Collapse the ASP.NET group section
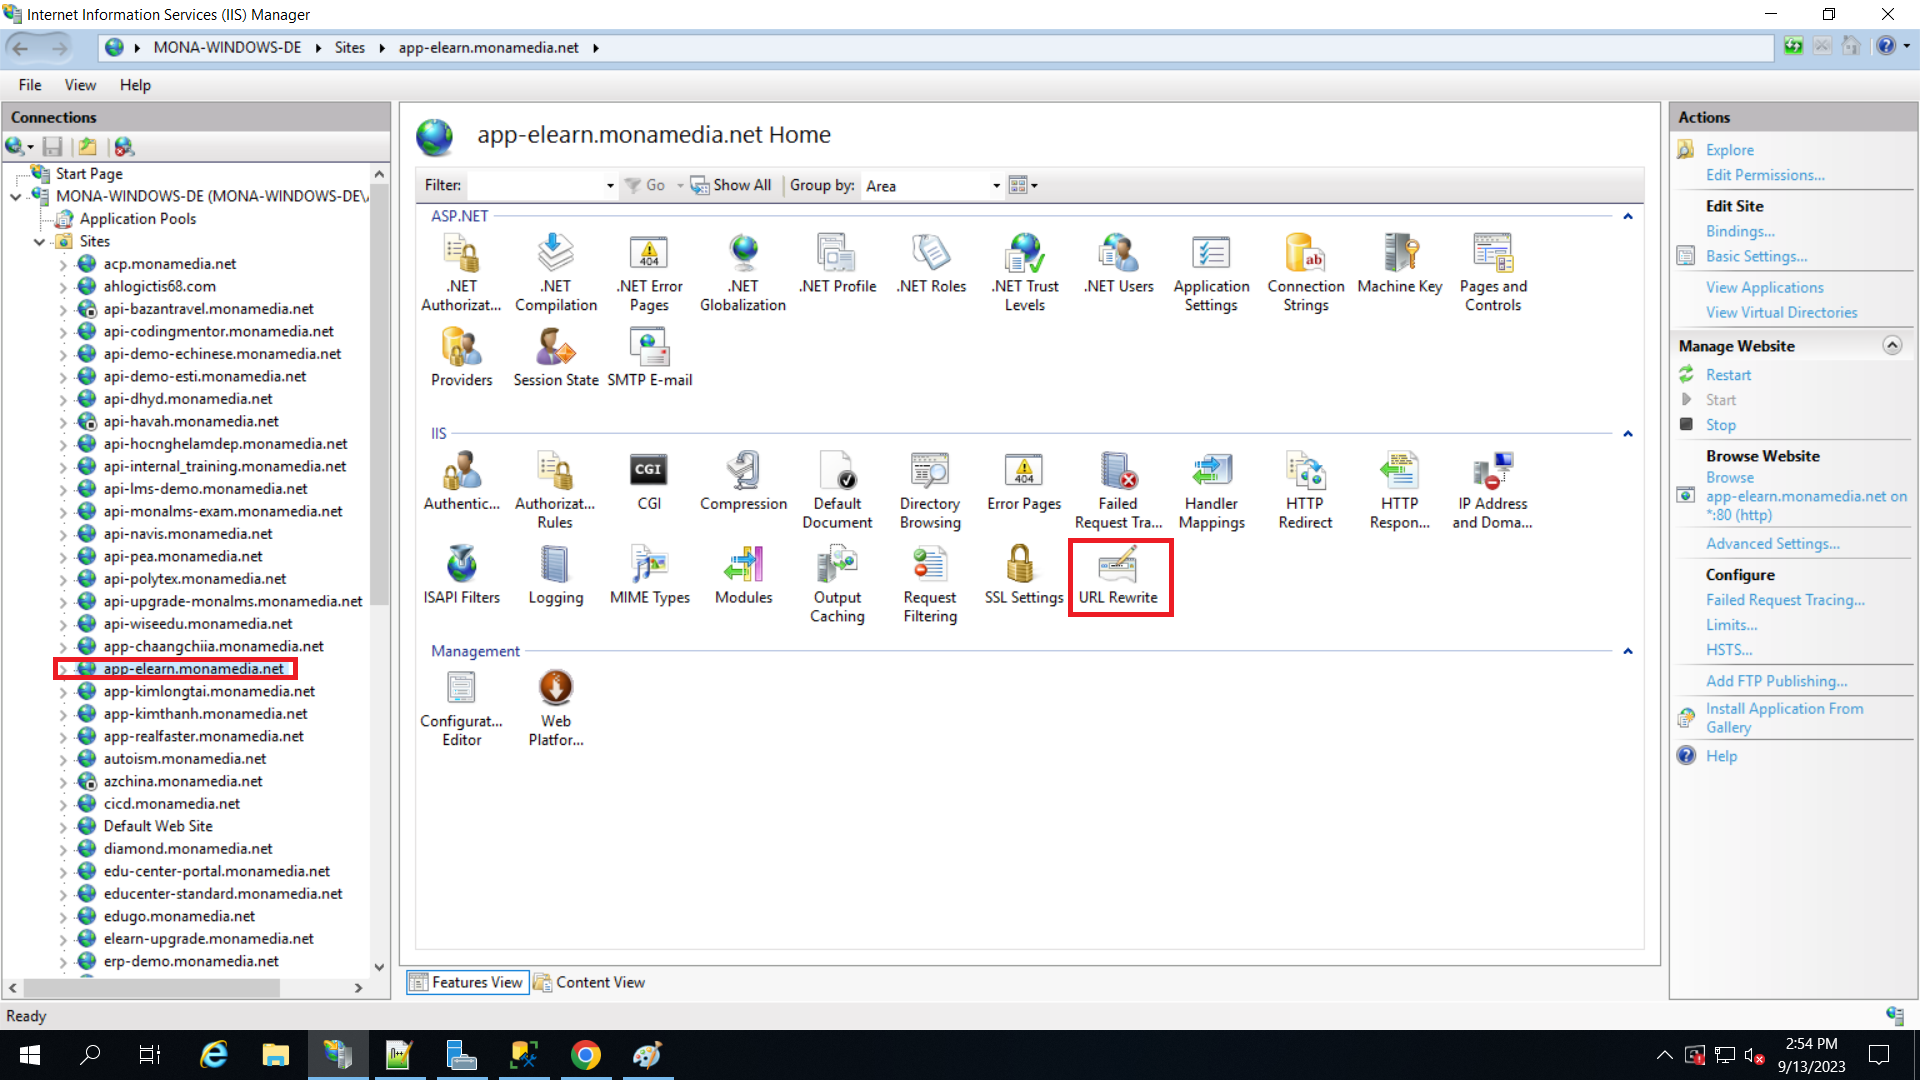This screenshot has height=1080, width=1920. pos(1628,216)
